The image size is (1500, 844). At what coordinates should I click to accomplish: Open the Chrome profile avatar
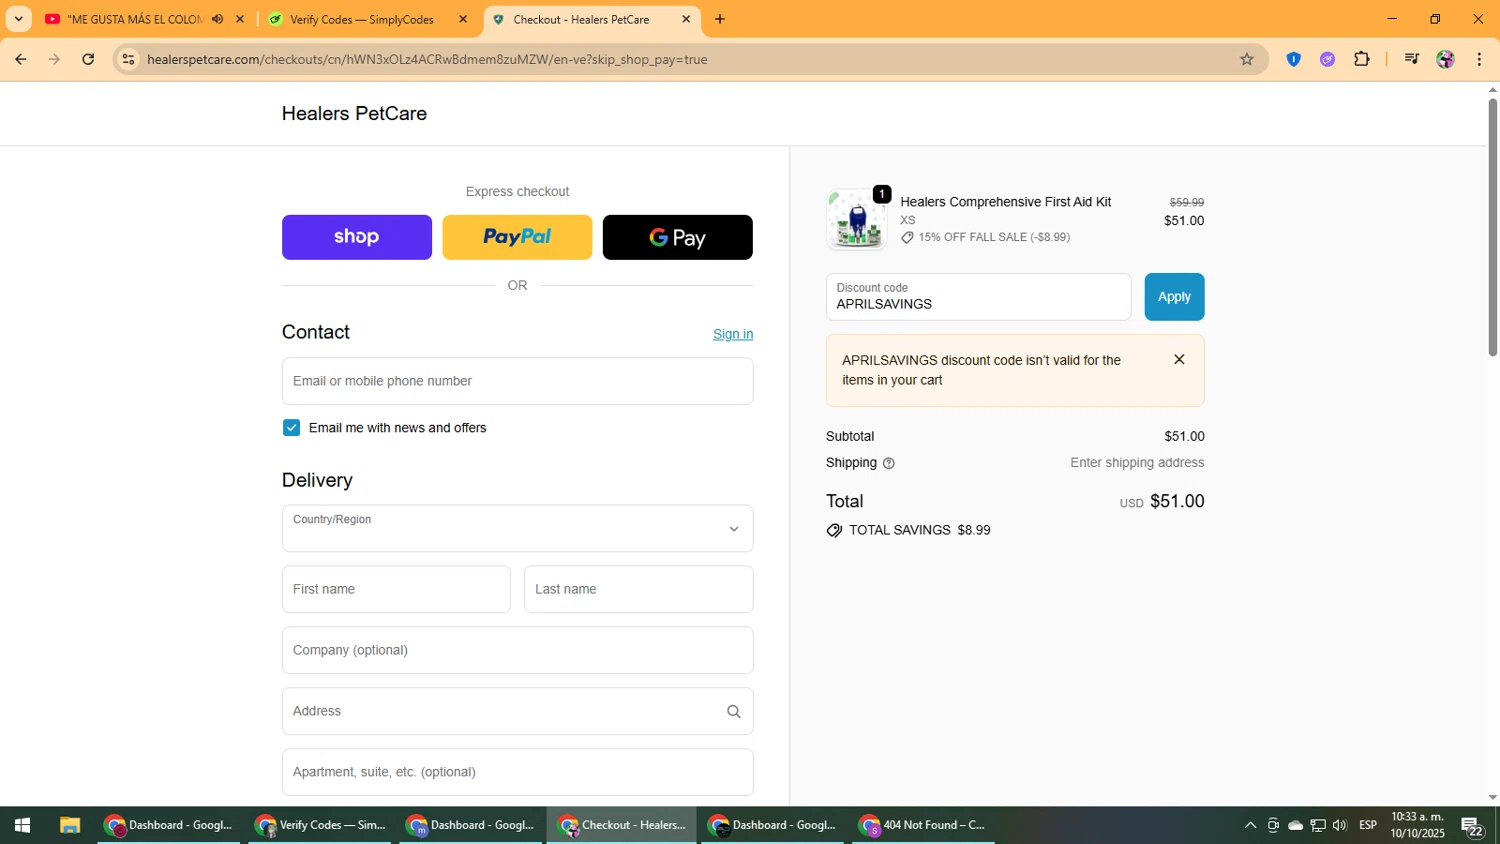pos(1445,59)
